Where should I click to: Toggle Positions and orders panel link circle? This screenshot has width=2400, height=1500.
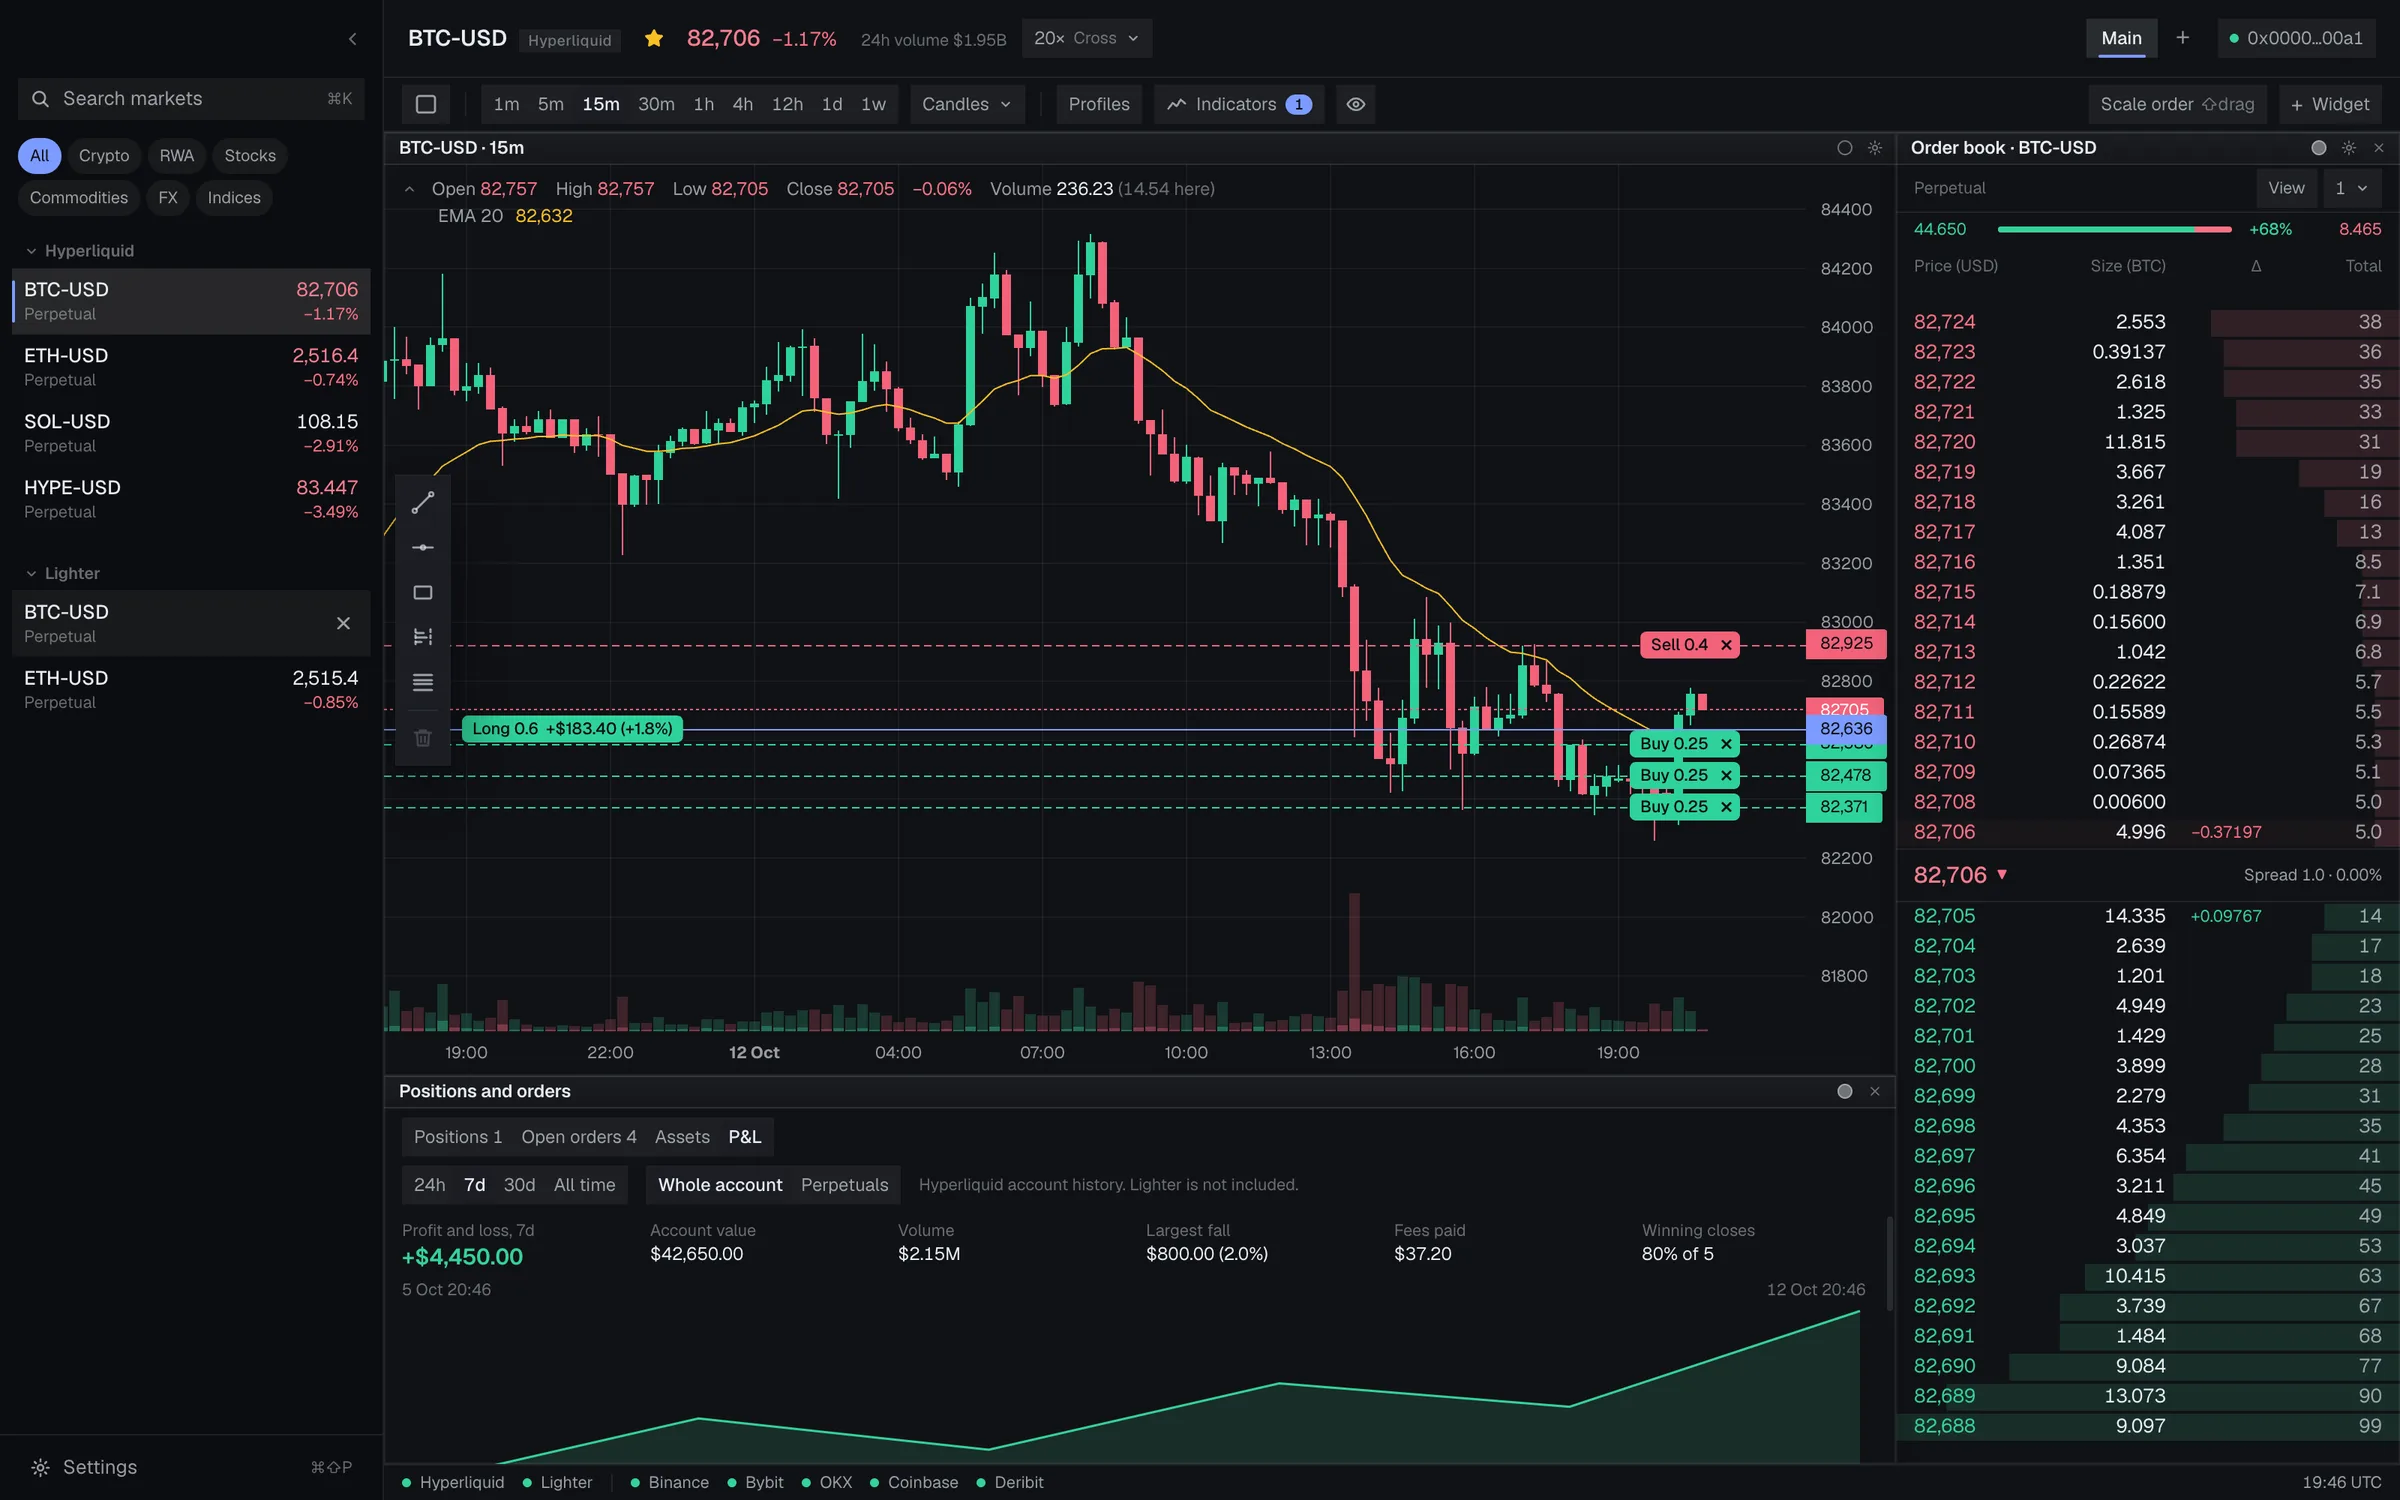1845,1091
